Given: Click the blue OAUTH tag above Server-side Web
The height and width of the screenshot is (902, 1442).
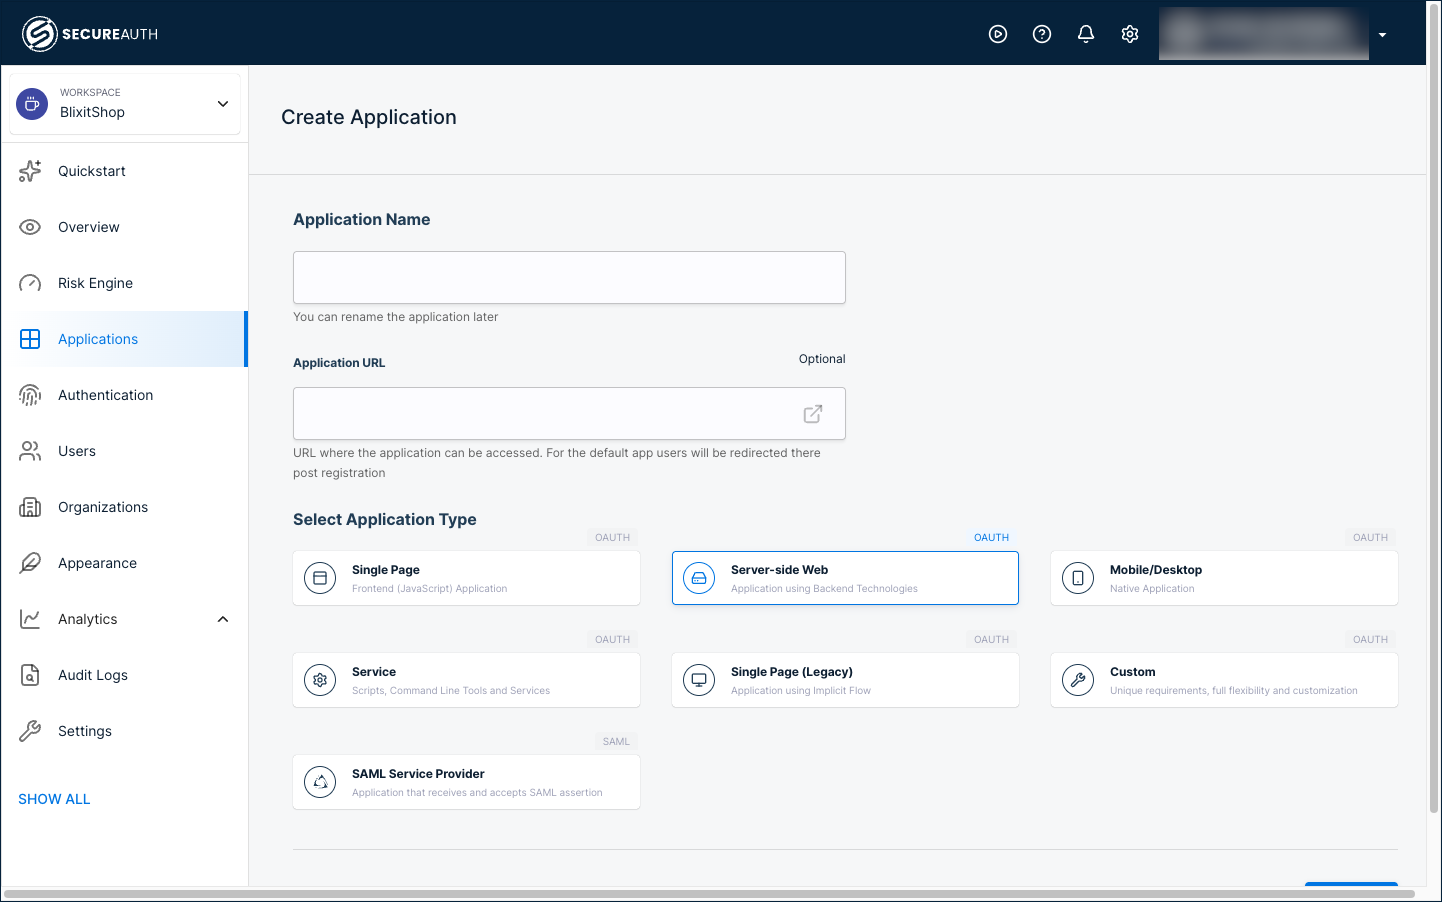Looking at the screenshot, I should 991,537.
